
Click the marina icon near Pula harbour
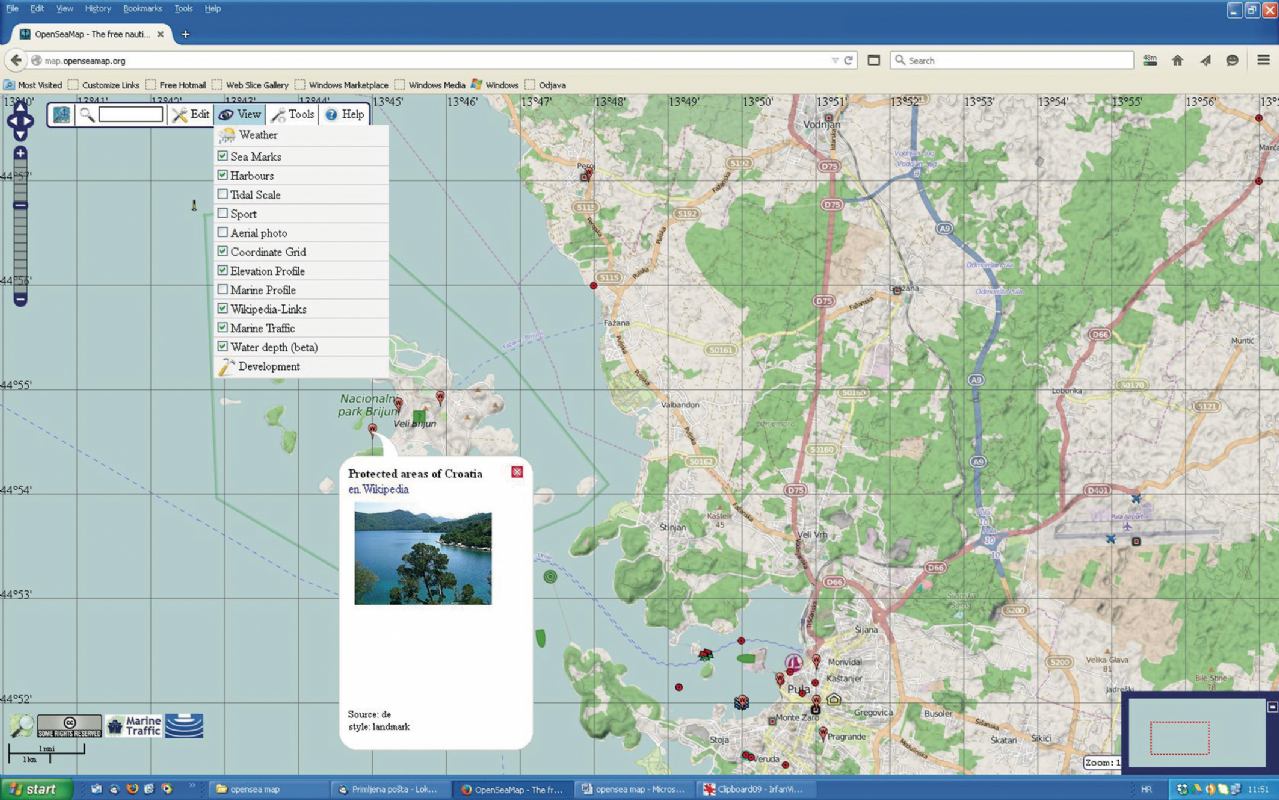tap(793, 663)
